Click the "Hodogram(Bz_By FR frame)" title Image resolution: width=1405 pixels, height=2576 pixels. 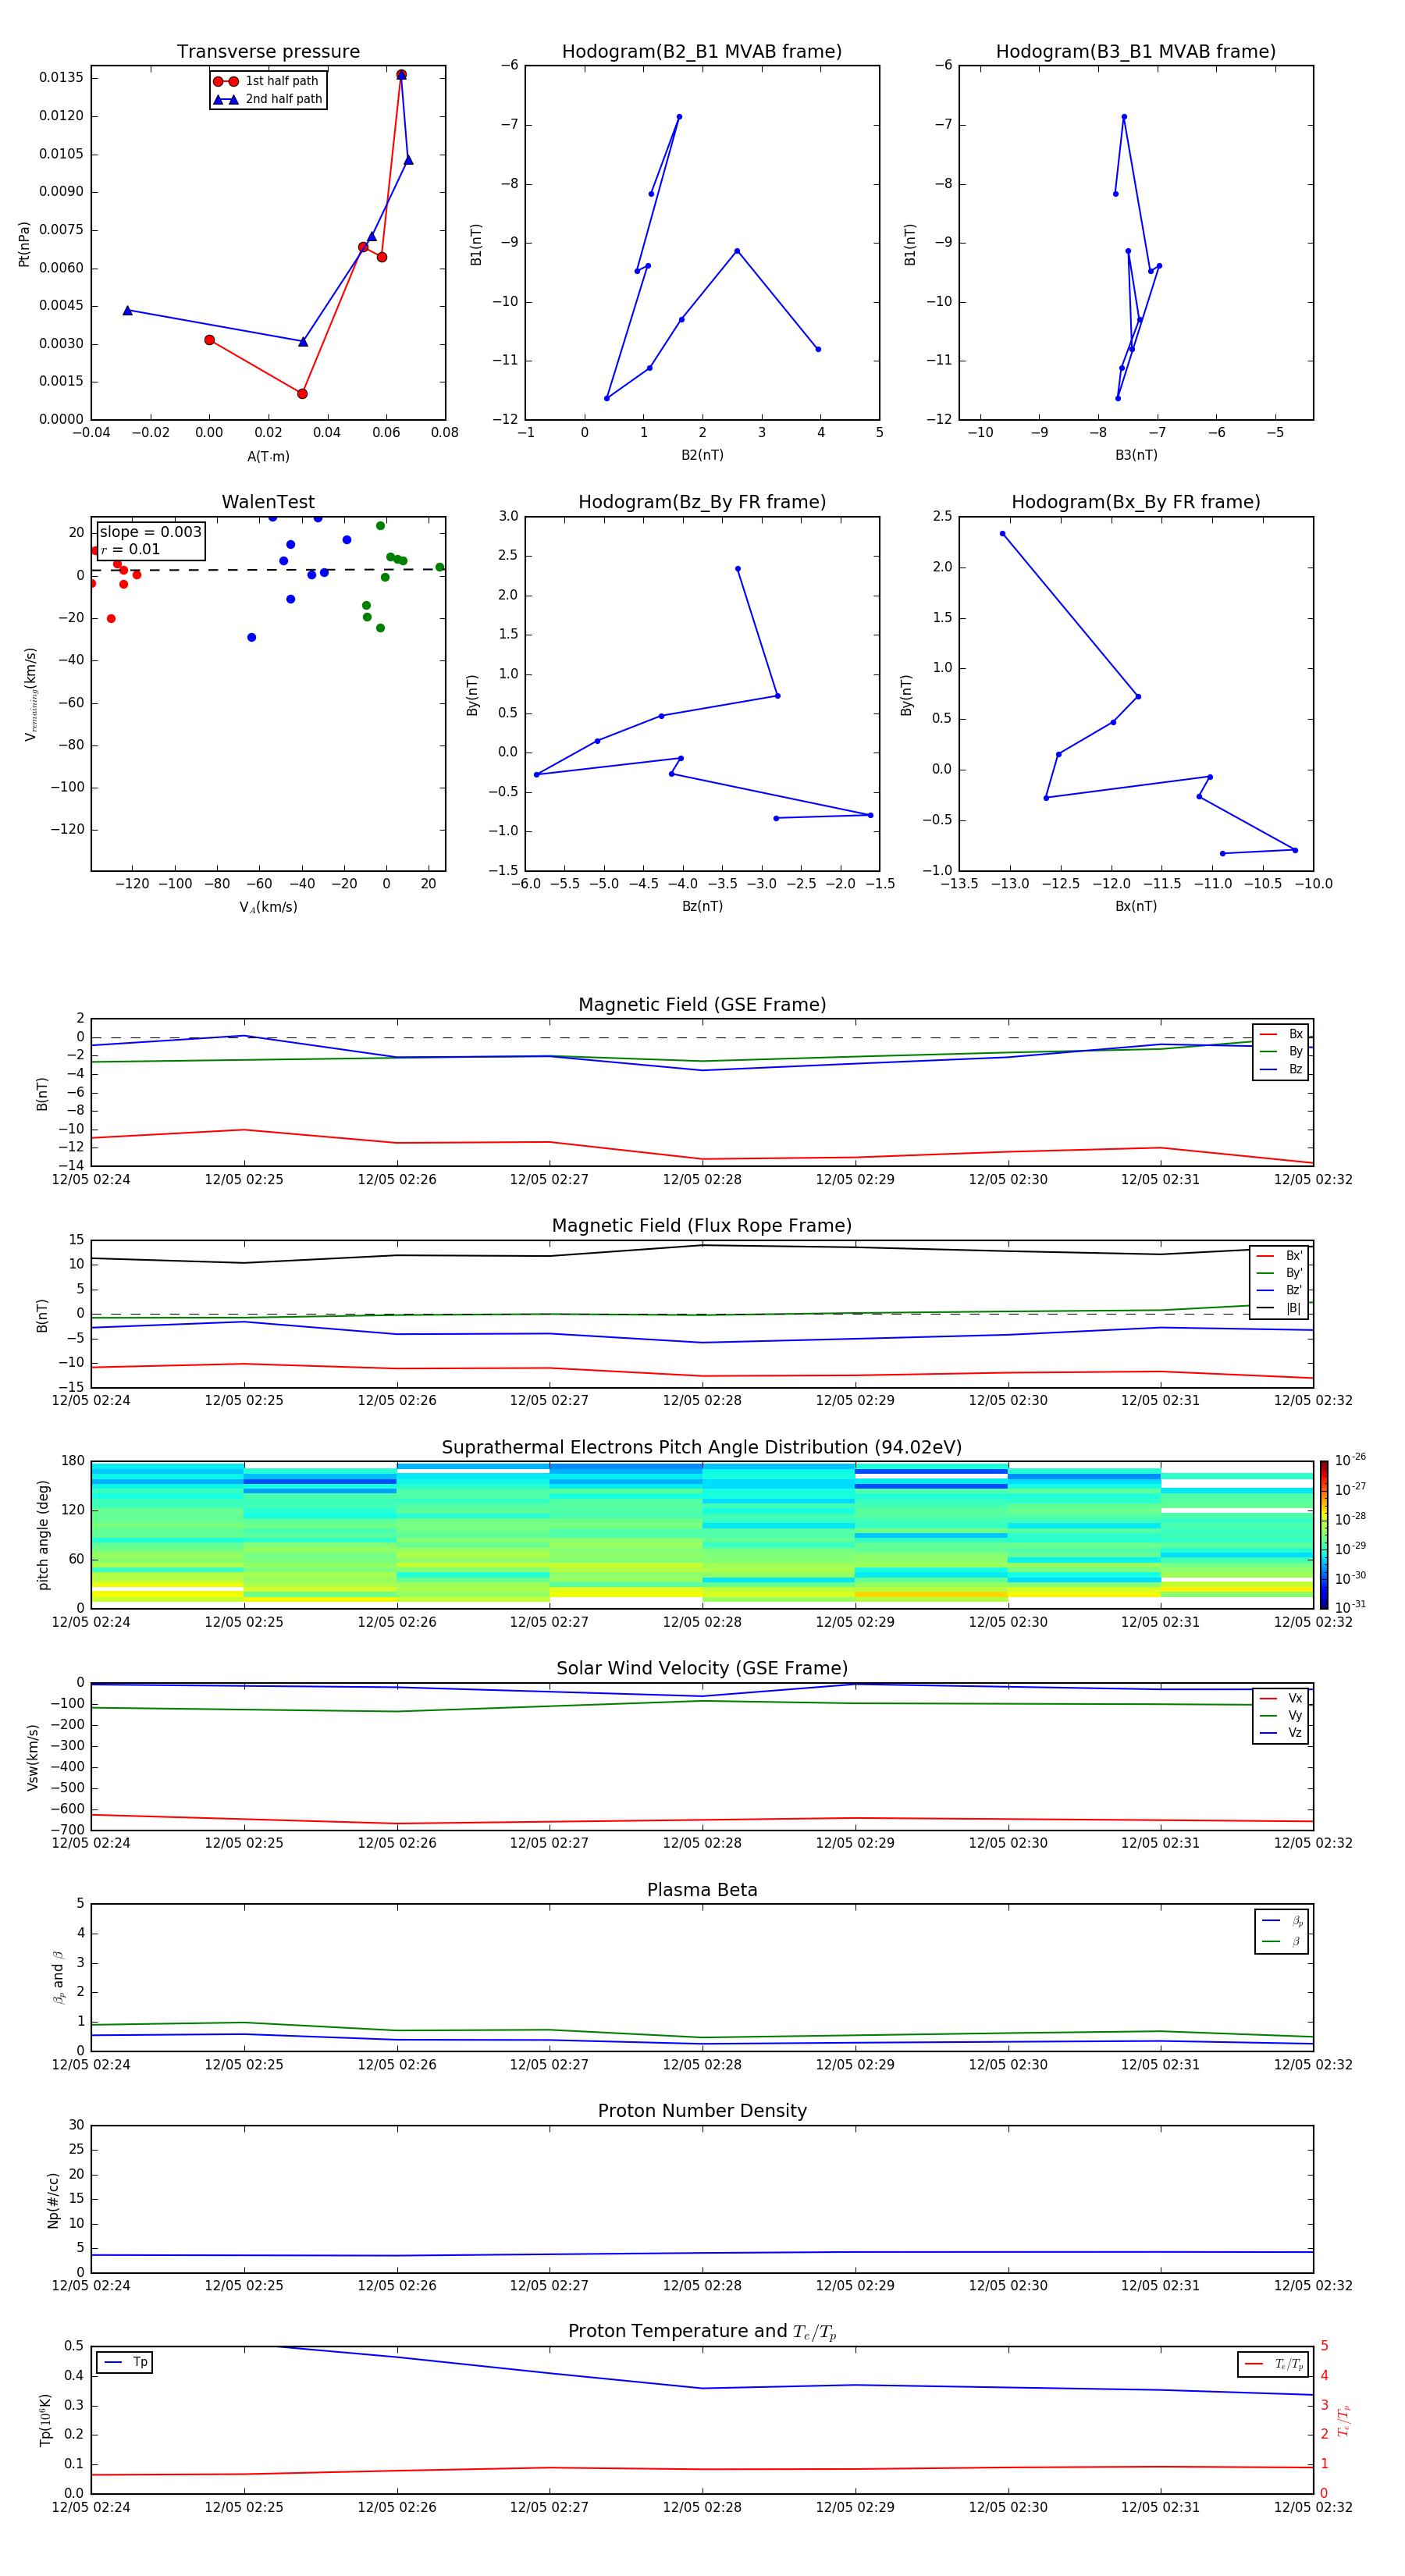click(702, 502)
